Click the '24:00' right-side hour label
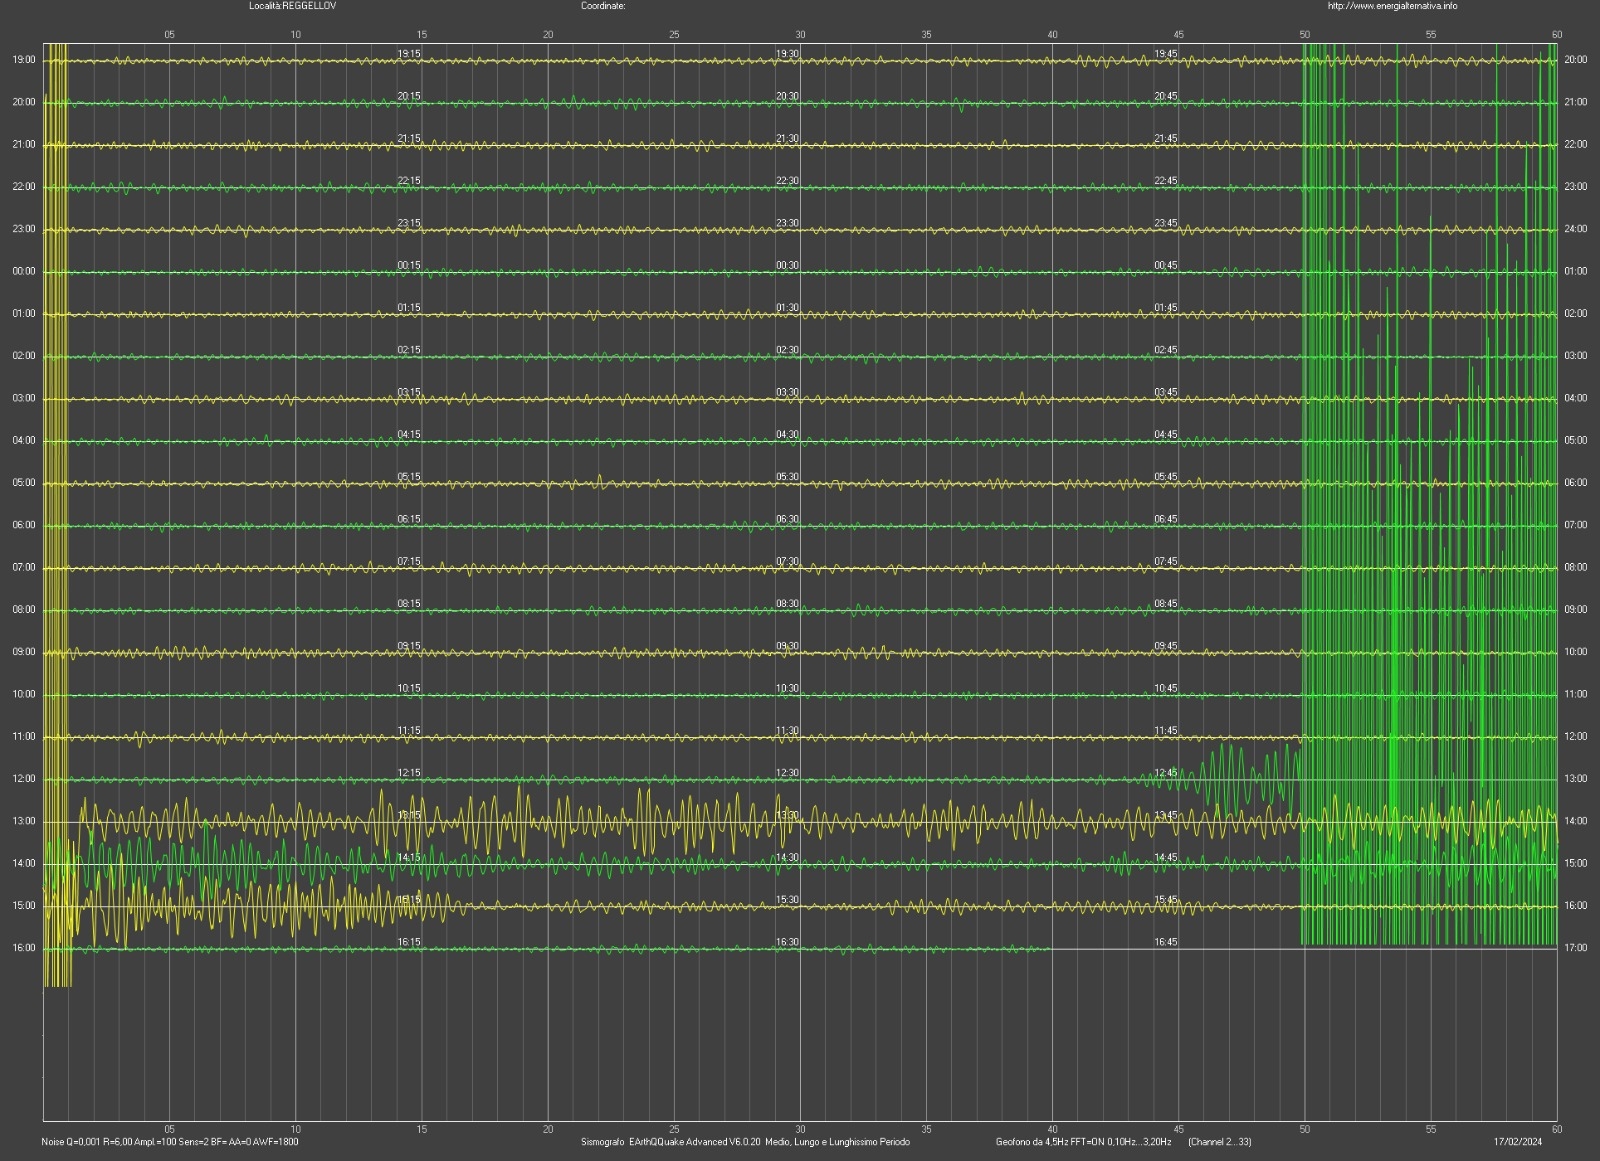1600x1161 pixels. (x=1575, y=229)
